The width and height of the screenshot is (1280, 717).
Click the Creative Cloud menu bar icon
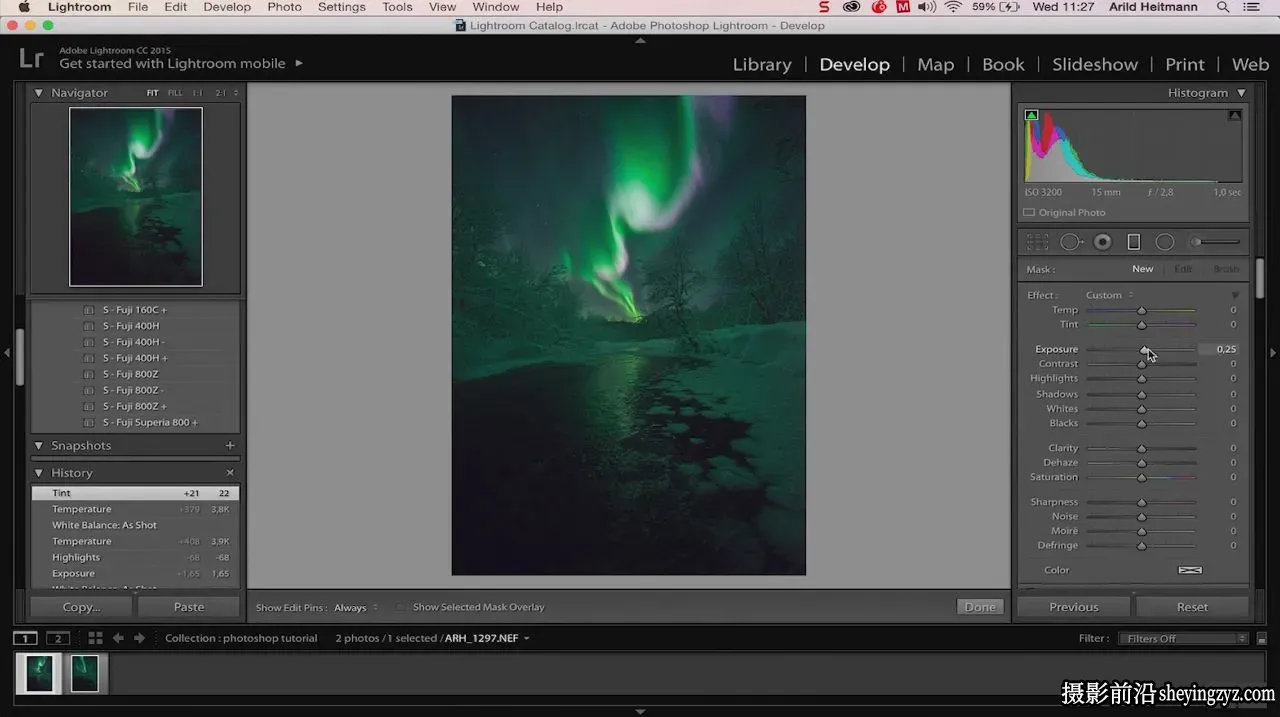tap(851, 7)
